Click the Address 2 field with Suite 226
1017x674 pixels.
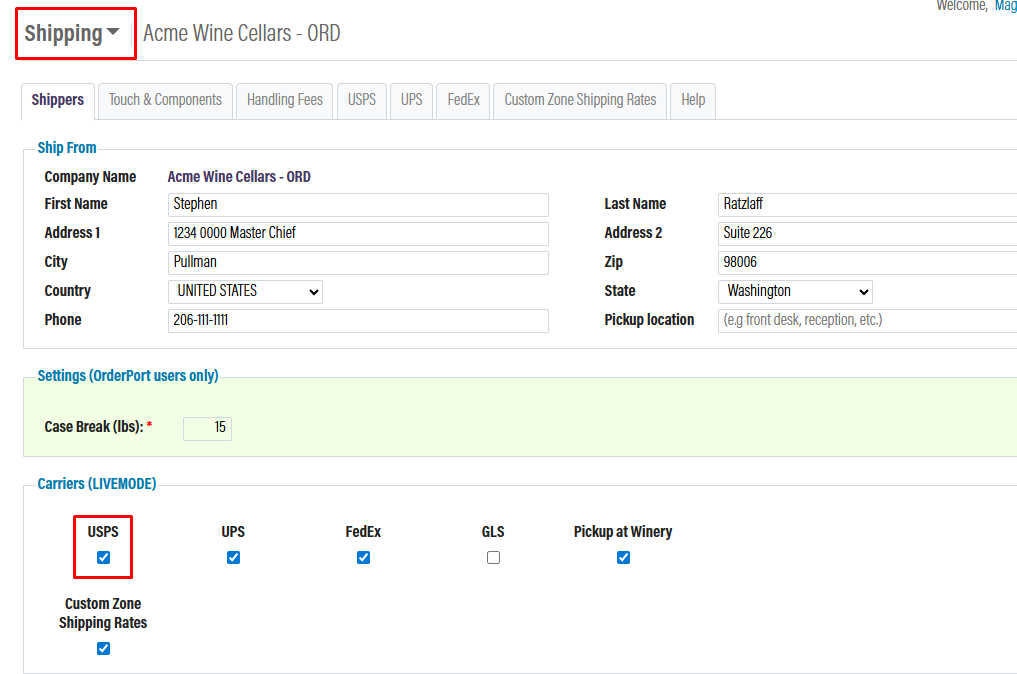(867, 234)
